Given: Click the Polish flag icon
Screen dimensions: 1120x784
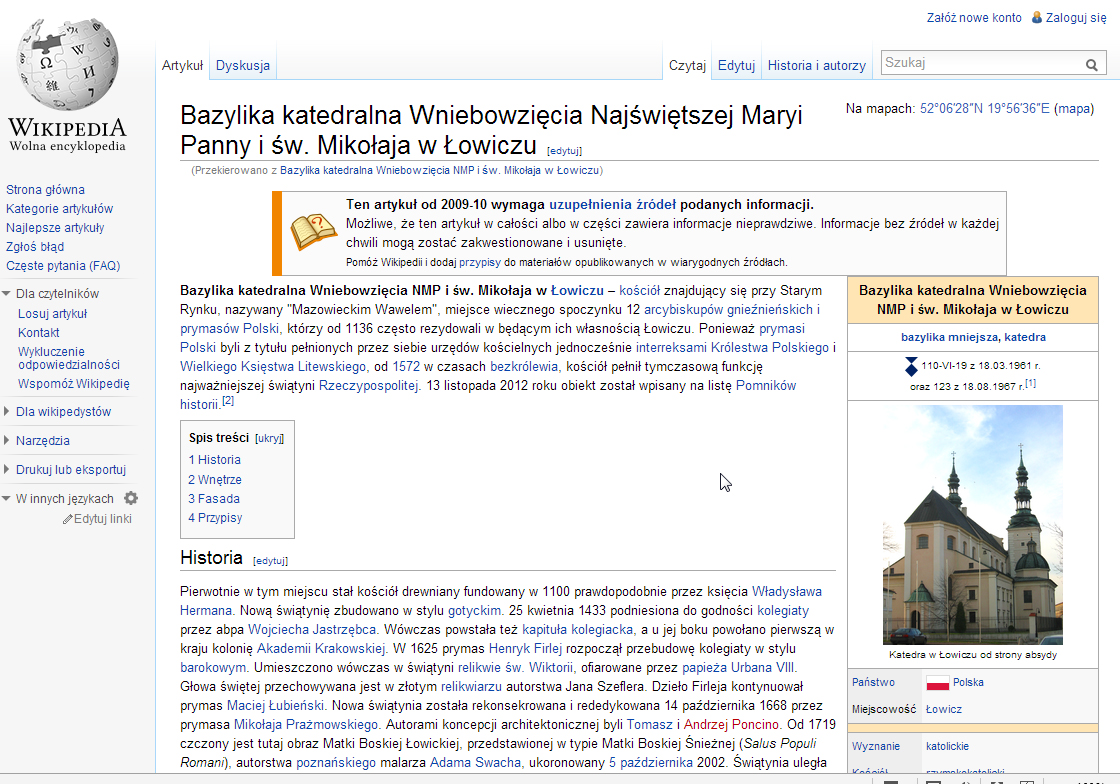Looking at the screenshot, I should pos(937,683).
